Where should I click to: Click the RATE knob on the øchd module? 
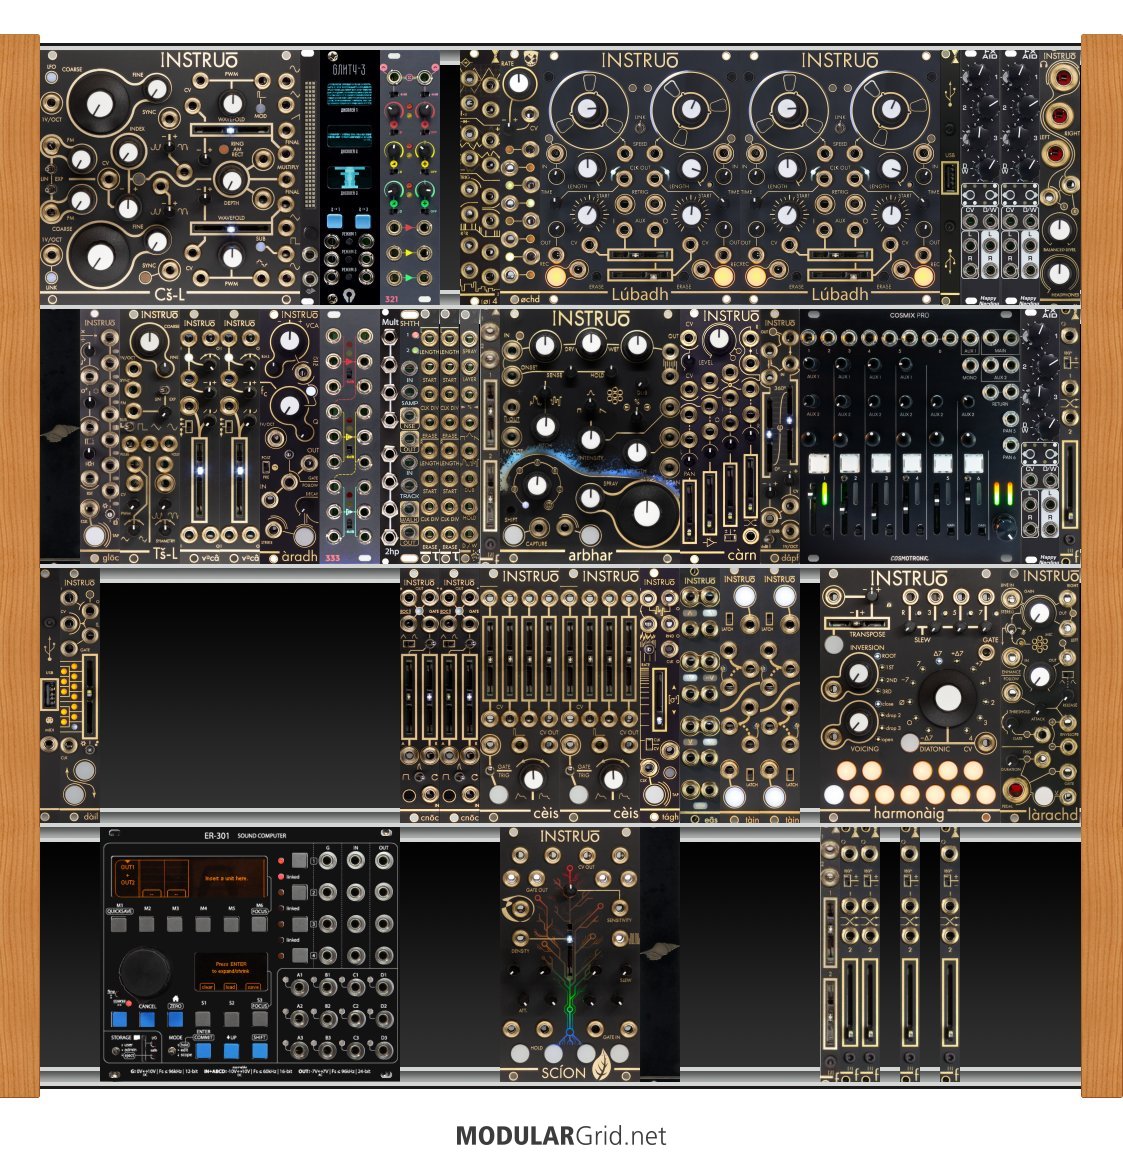coord(519,82)
